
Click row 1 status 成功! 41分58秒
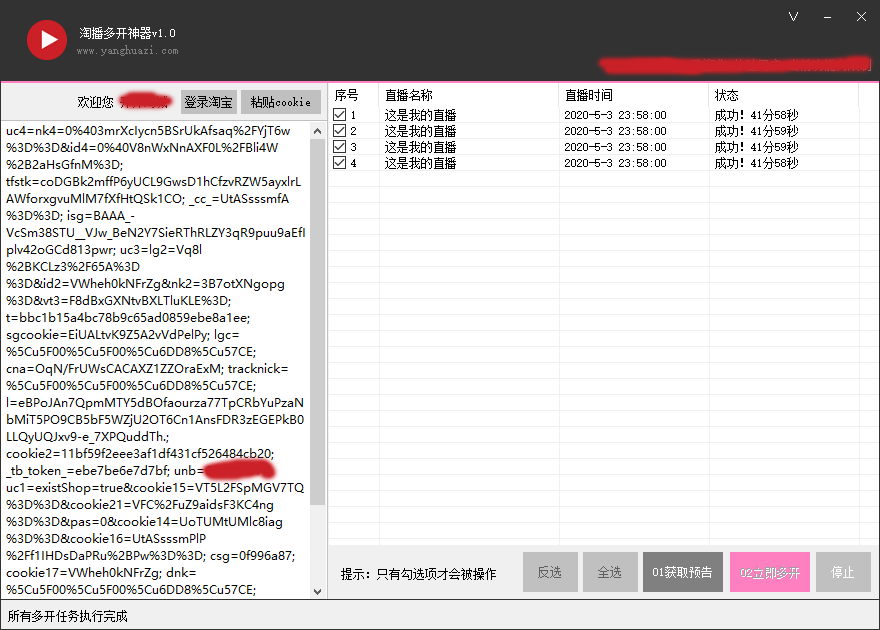[x=756, y=115]
